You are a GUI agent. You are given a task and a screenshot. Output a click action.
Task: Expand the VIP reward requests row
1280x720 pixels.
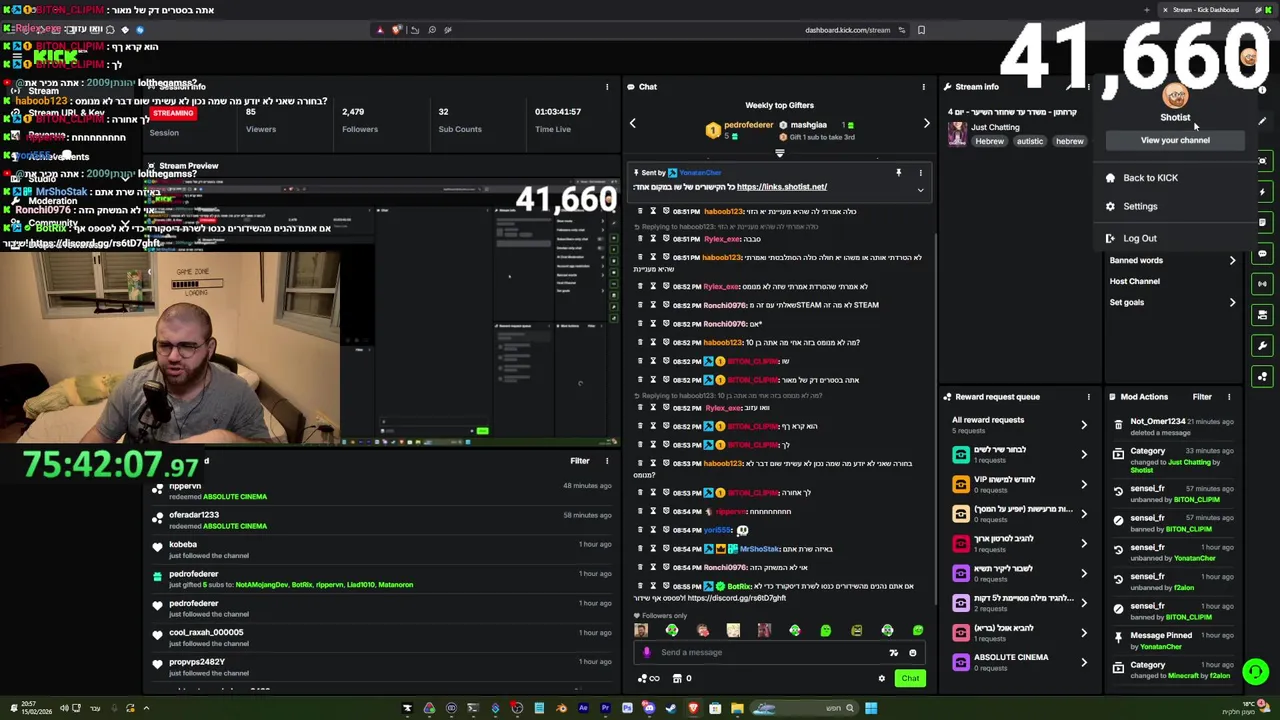(1020, 484)
